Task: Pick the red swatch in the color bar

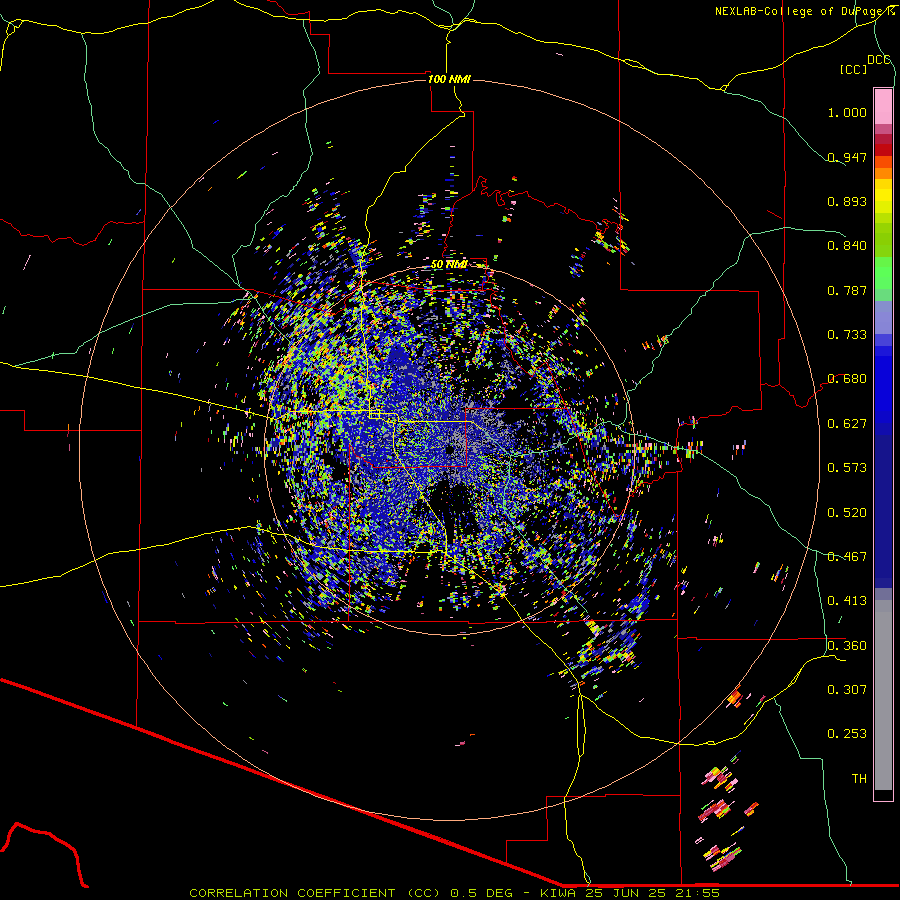Action: pyautogui.click(x=883, y=150)
